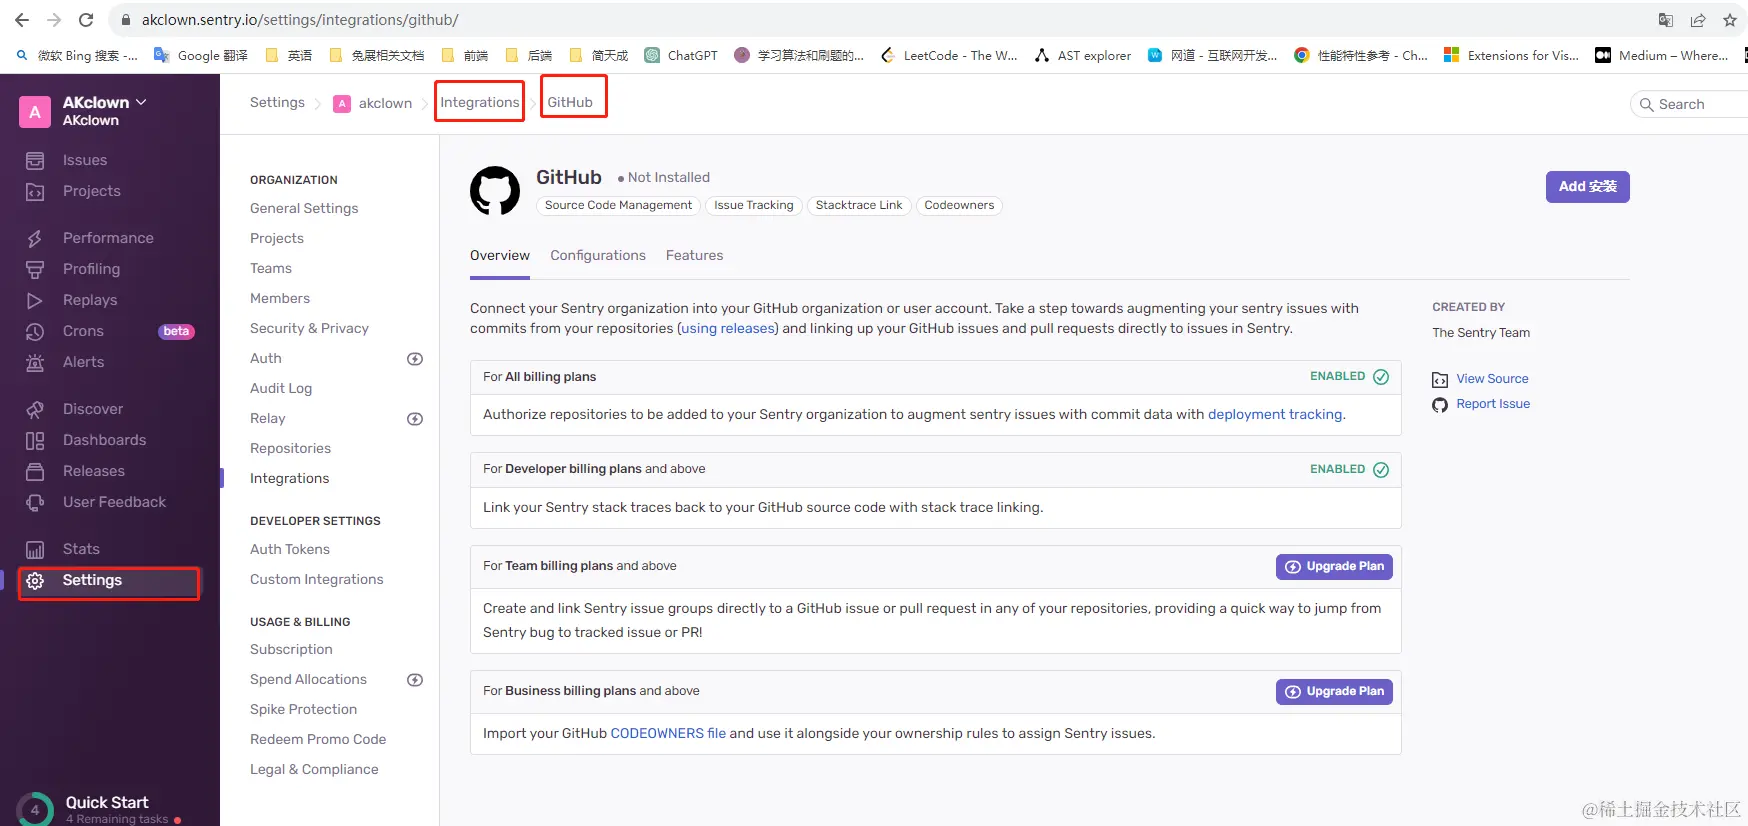Click the browser back arrow
1748x826 pixels.
tap(22, 20)
